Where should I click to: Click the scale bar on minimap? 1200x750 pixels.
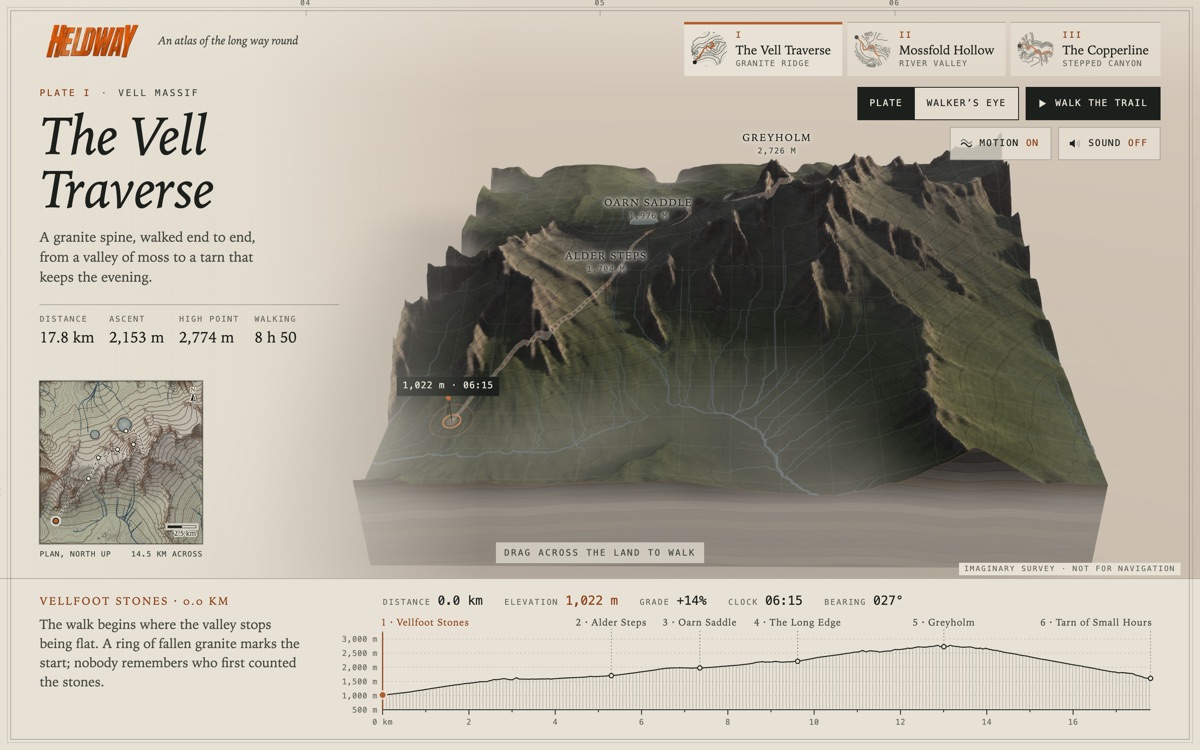[182, 529]
